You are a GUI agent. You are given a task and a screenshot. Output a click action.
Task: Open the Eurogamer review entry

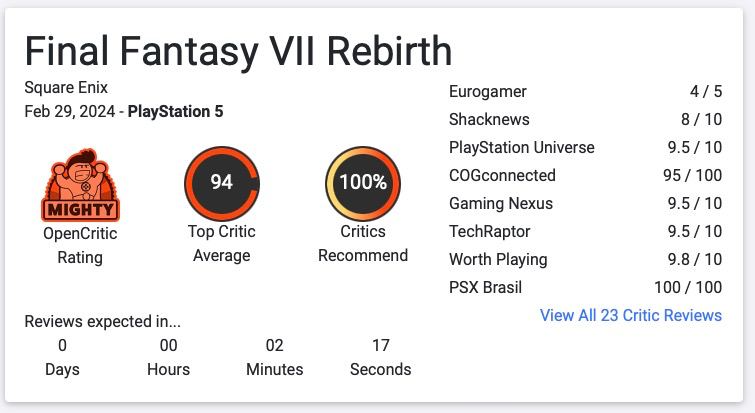tap(488, 91)
